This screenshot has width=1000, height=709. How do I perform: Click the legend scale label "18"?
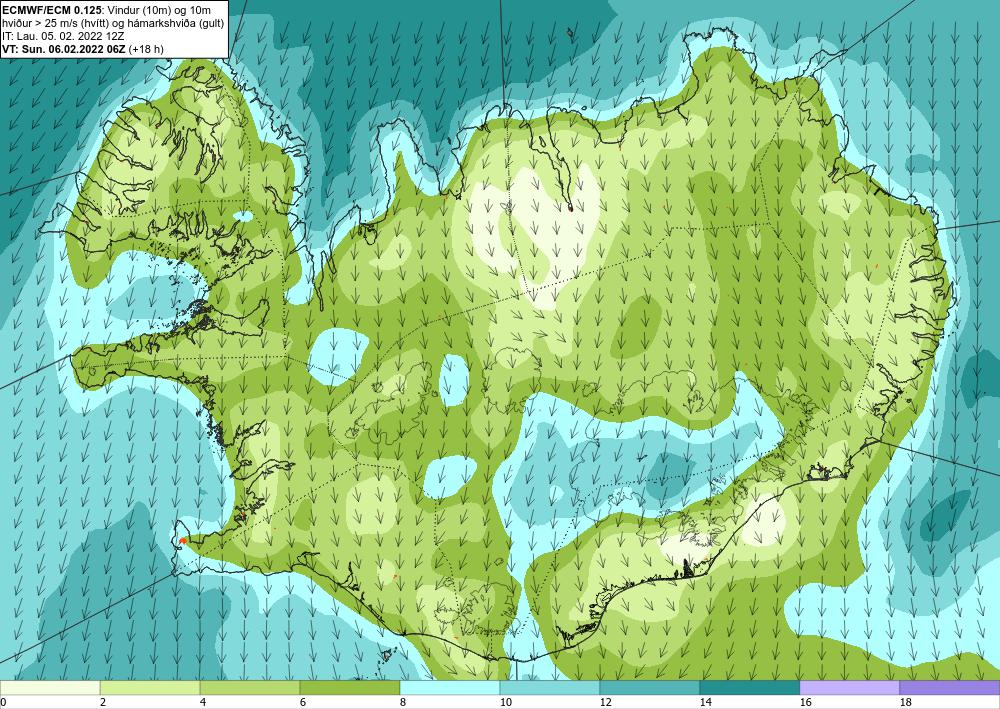pos(906,702)
